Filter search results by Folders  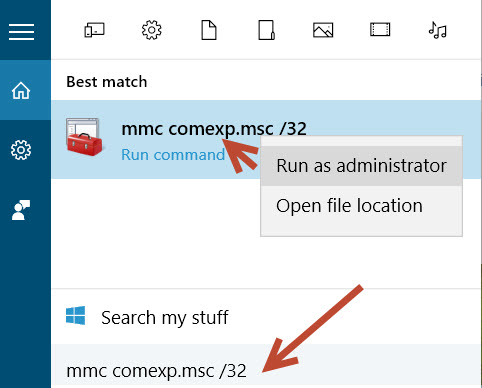266,30
